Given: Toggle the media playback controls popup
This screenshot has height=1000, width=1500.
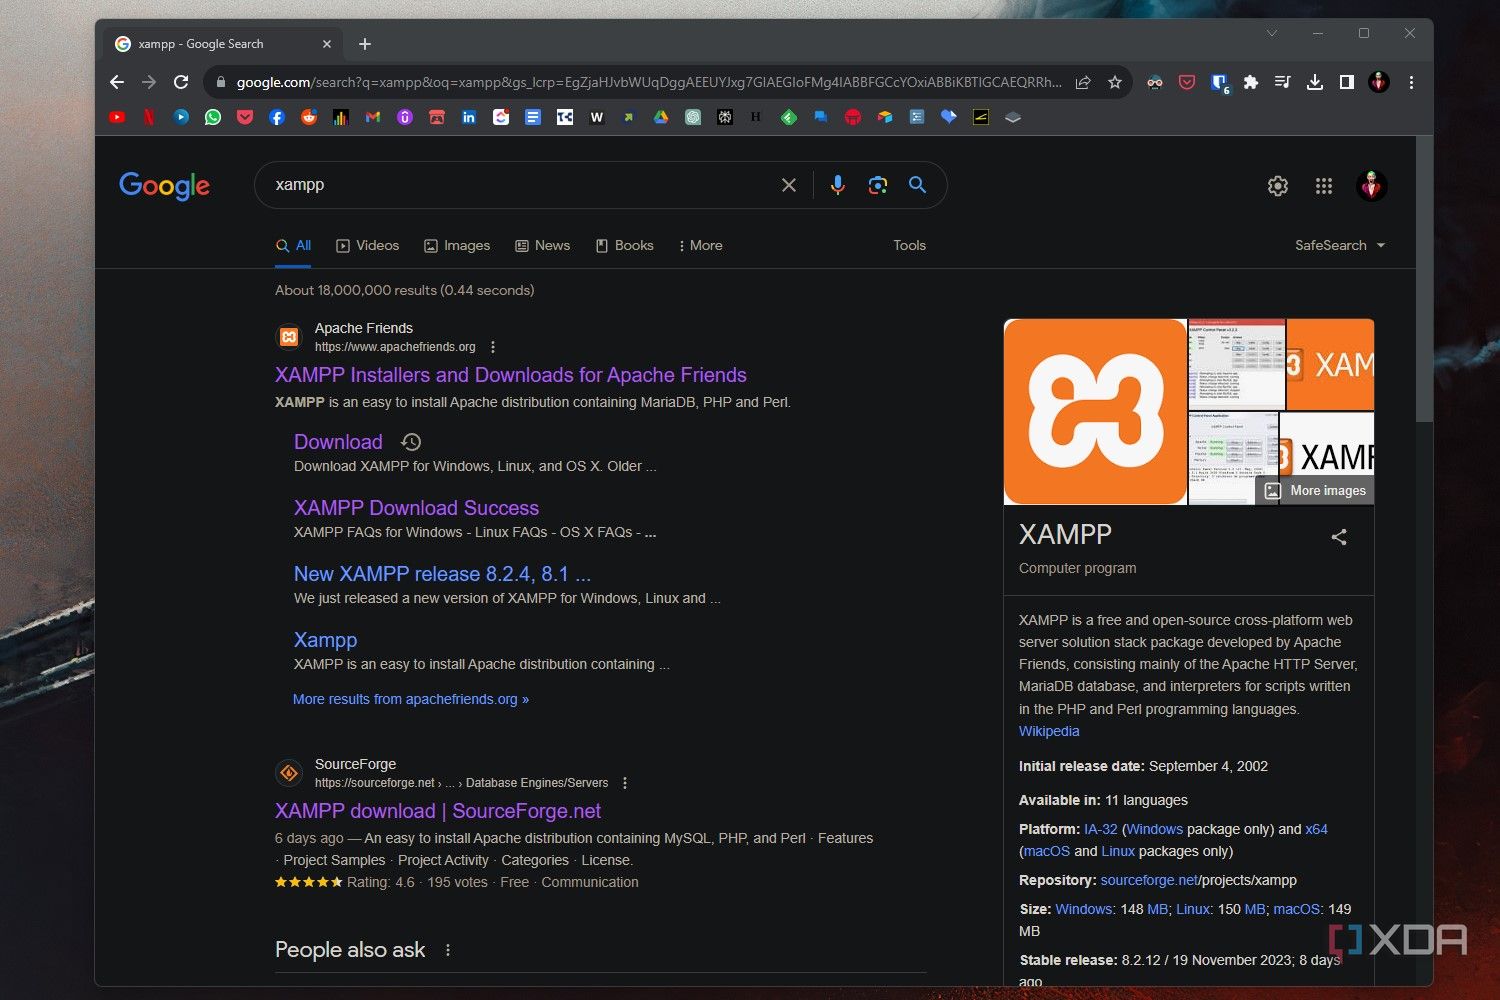Looking at the screenshot, I should (1283, 82).
